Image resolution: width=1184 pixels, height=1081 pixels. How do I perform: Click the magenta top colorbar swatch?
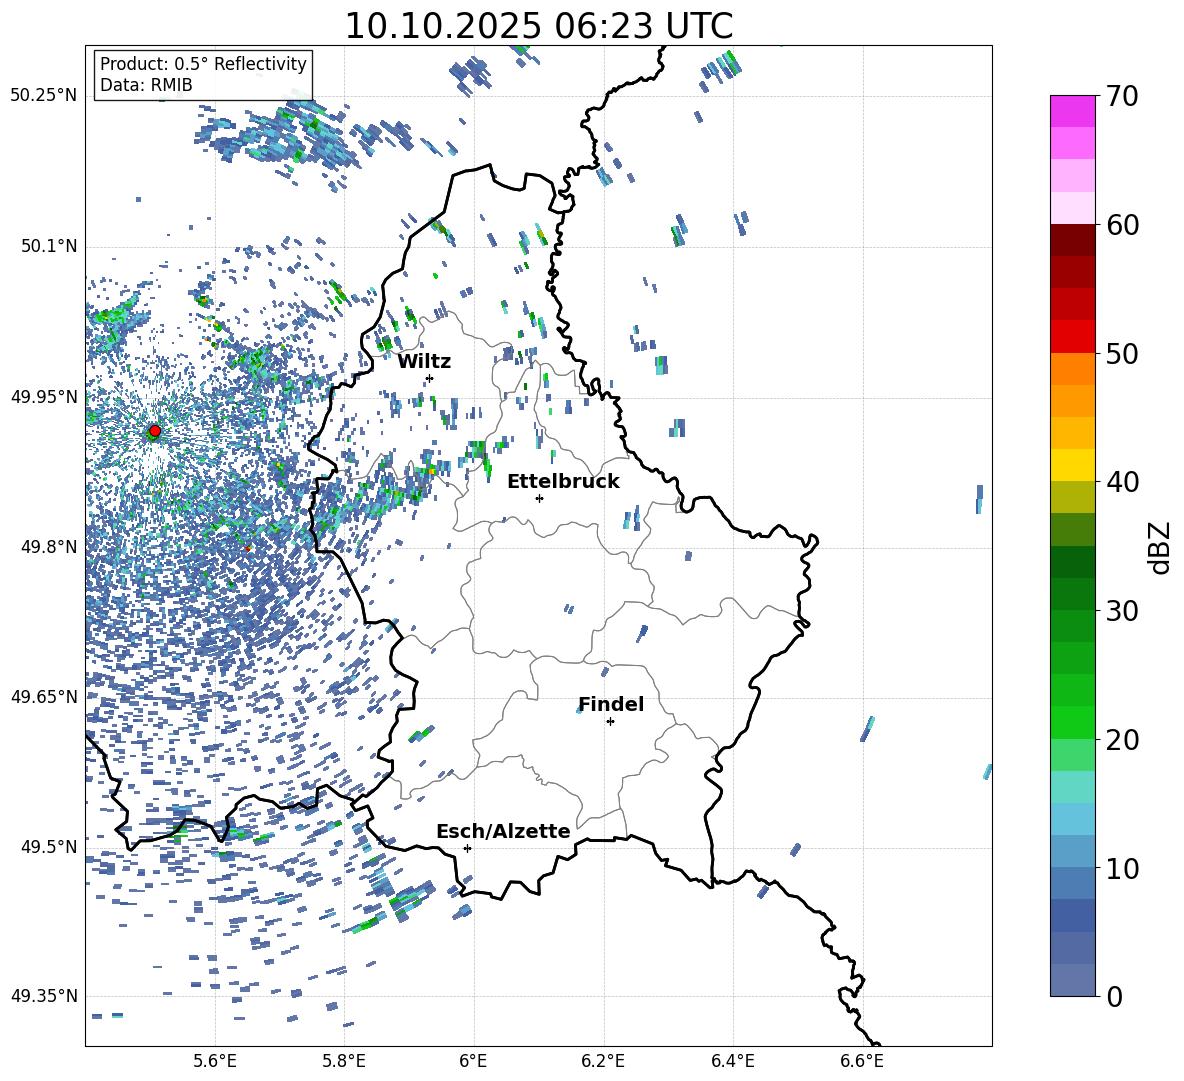(1073, 111)
